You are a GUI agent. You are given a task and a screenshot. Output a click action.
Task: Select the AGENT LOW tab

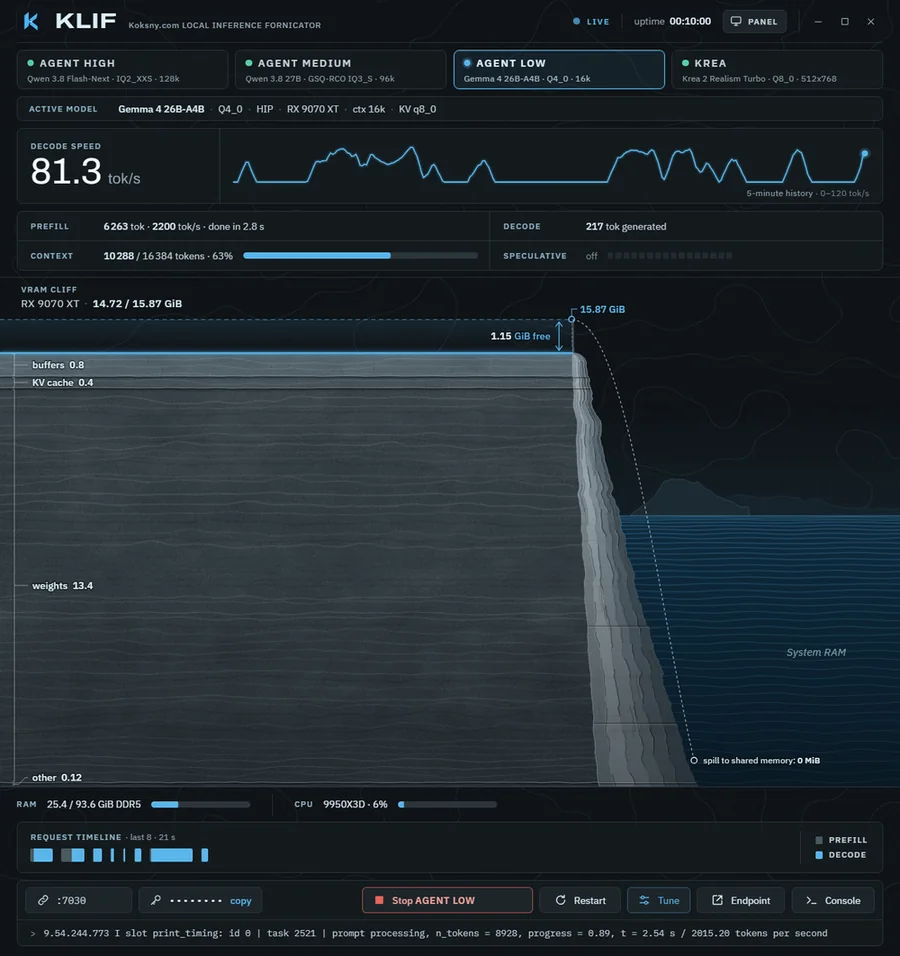[559, 70]
